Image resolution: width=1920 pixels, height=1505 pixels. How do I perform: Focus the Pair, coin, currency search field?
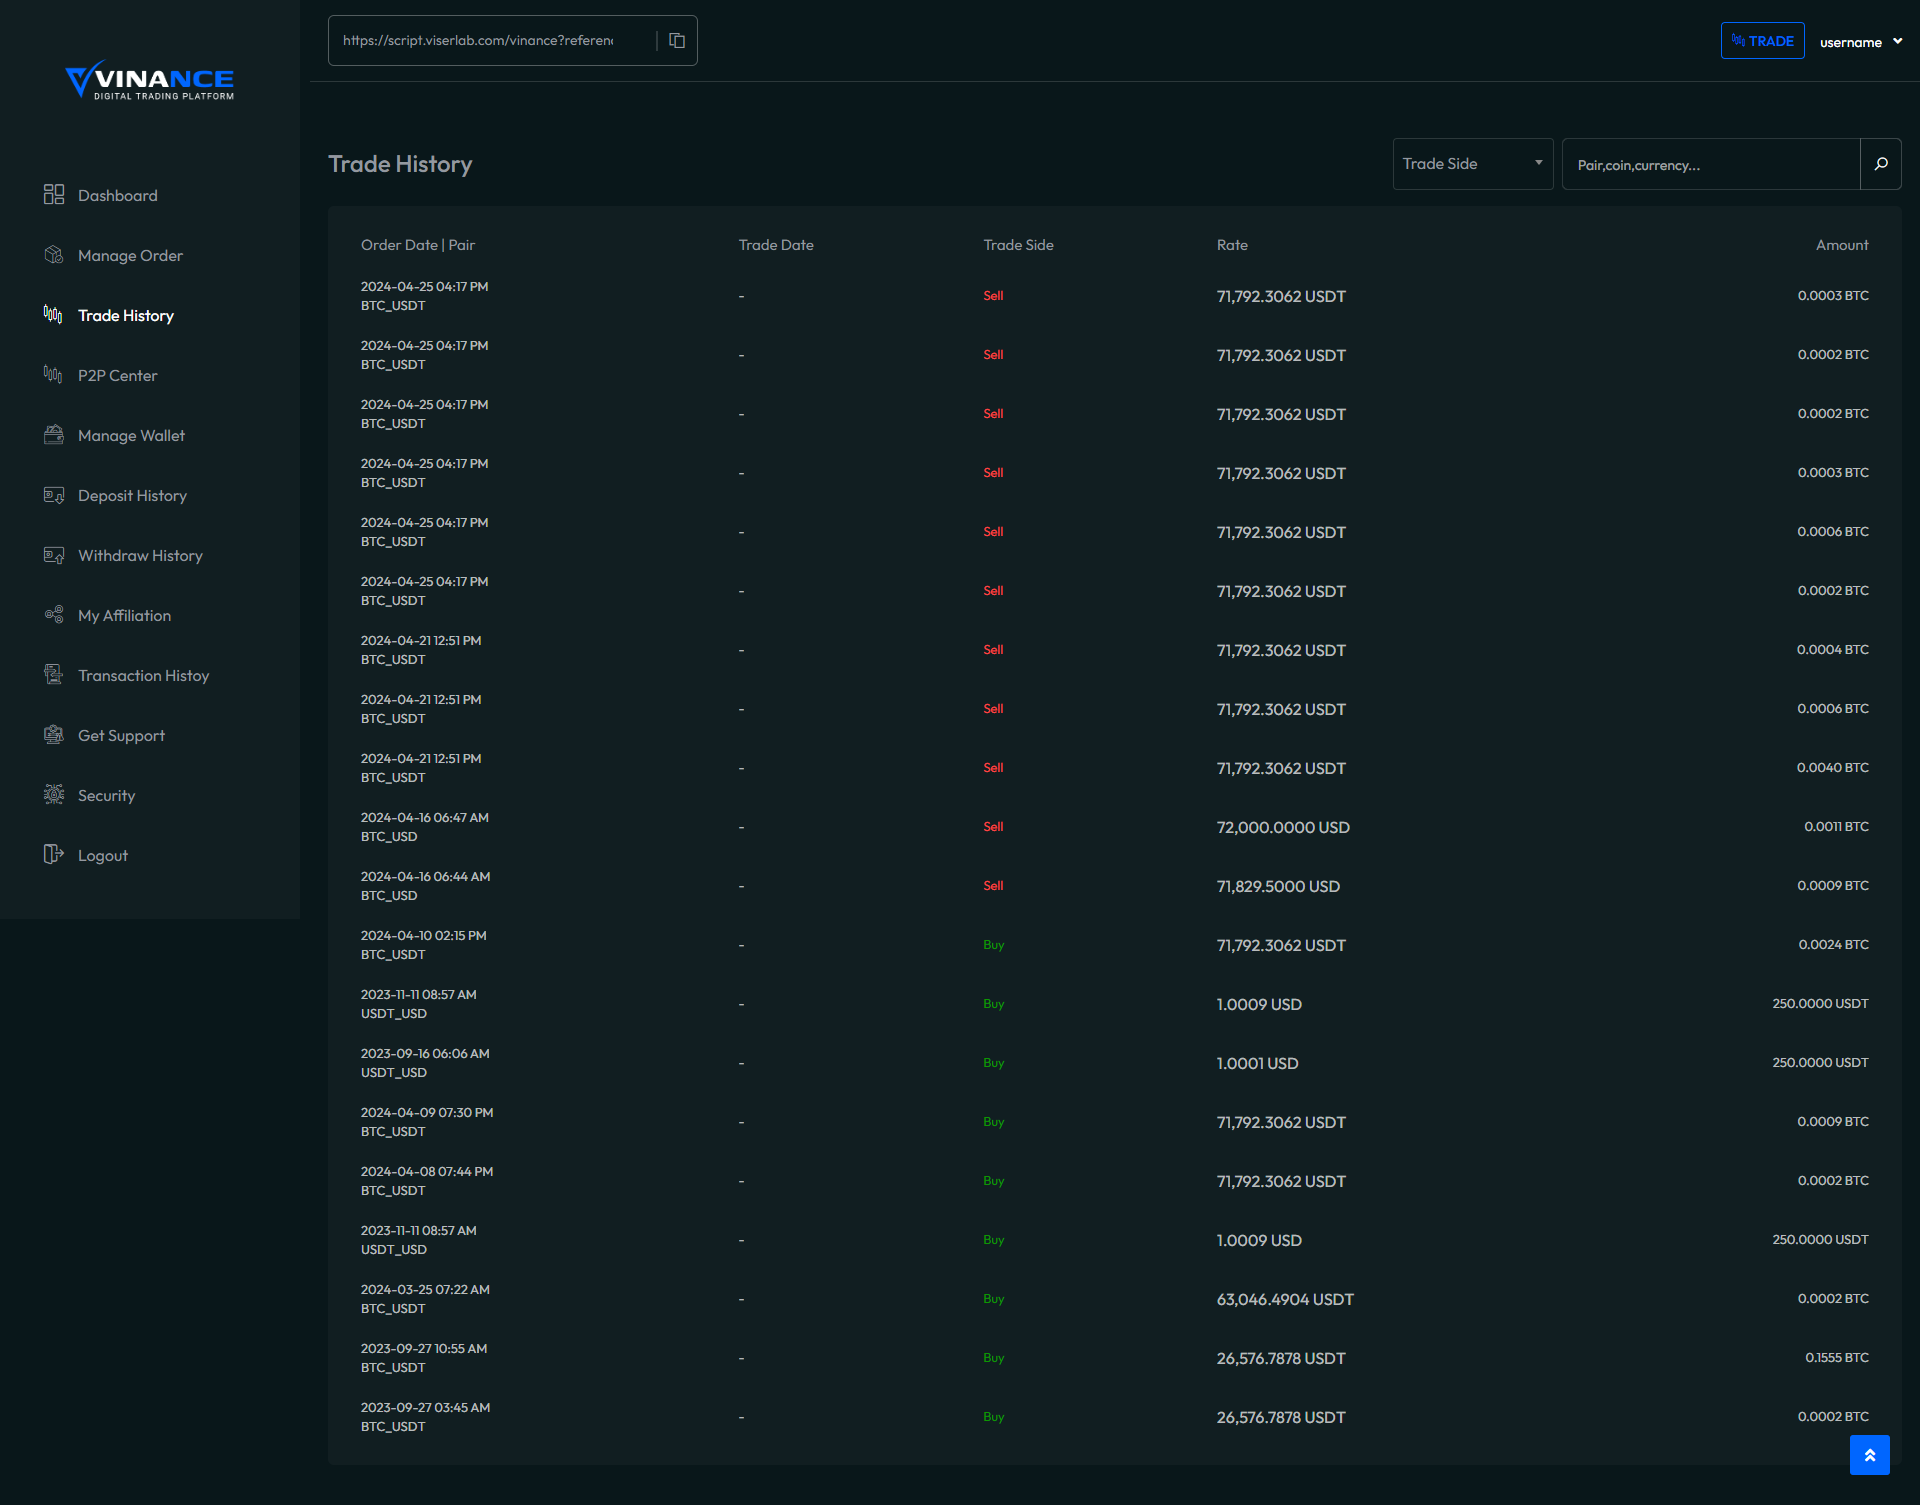pos(1710,165)
